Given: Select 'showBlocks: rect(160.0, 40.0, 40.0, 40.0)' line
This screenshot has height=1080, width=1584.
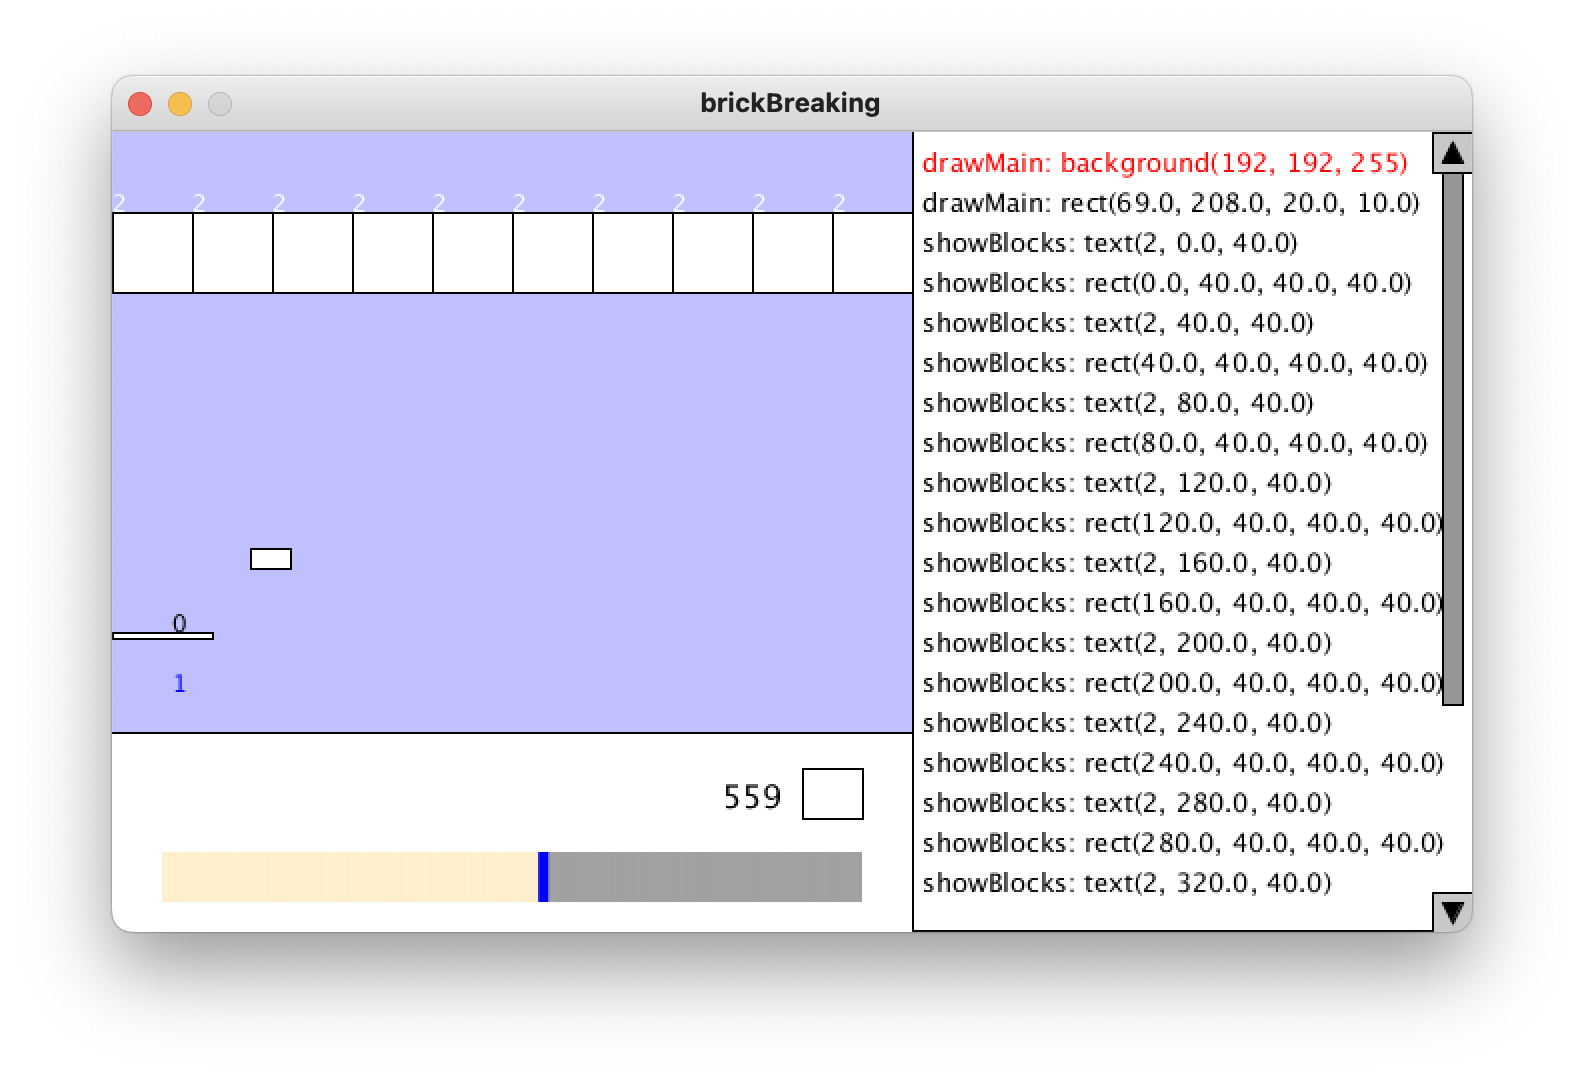Looking at the screenshot, I should click(1182, 603).
